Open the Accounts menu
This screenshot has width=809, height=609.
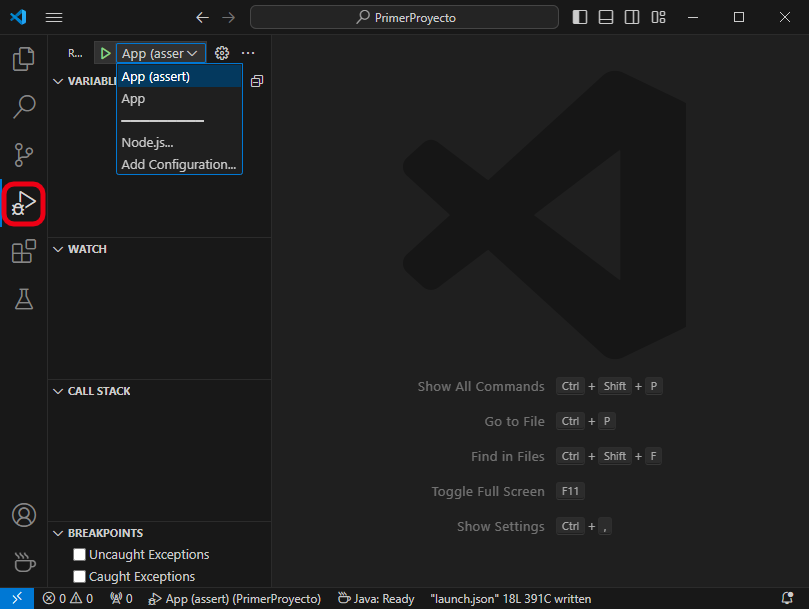pos(24,515)
